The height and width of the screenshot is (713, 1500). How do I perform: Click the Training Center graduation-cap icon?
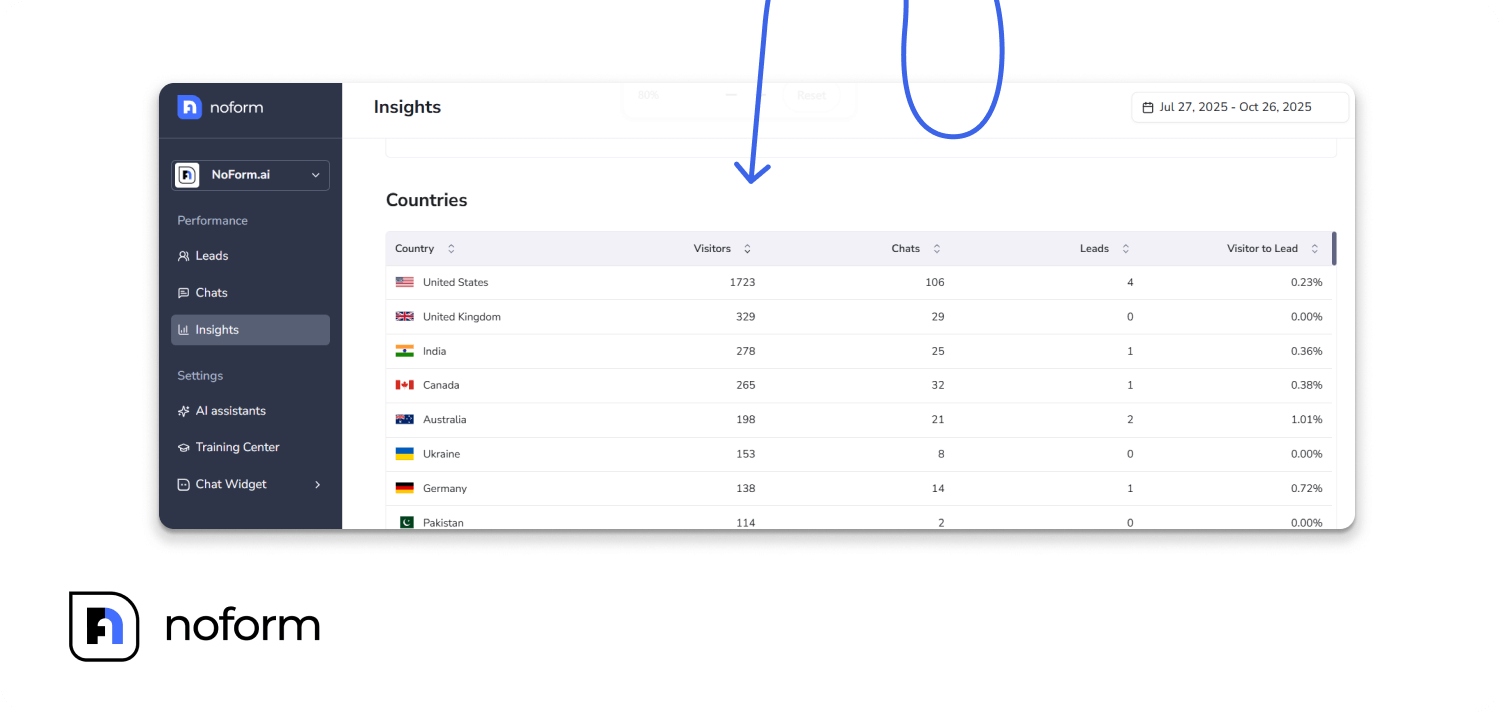tap(185, 447)
